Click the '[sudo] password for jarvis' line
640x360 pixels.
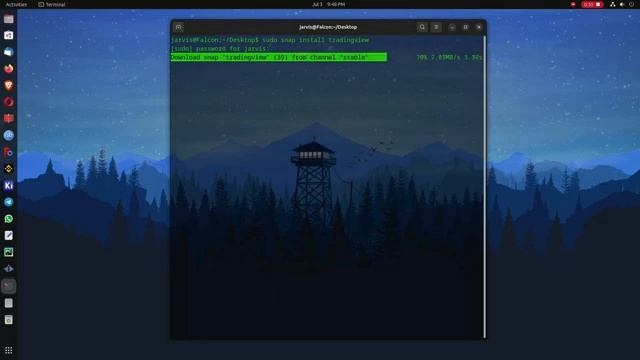[220, 49]
